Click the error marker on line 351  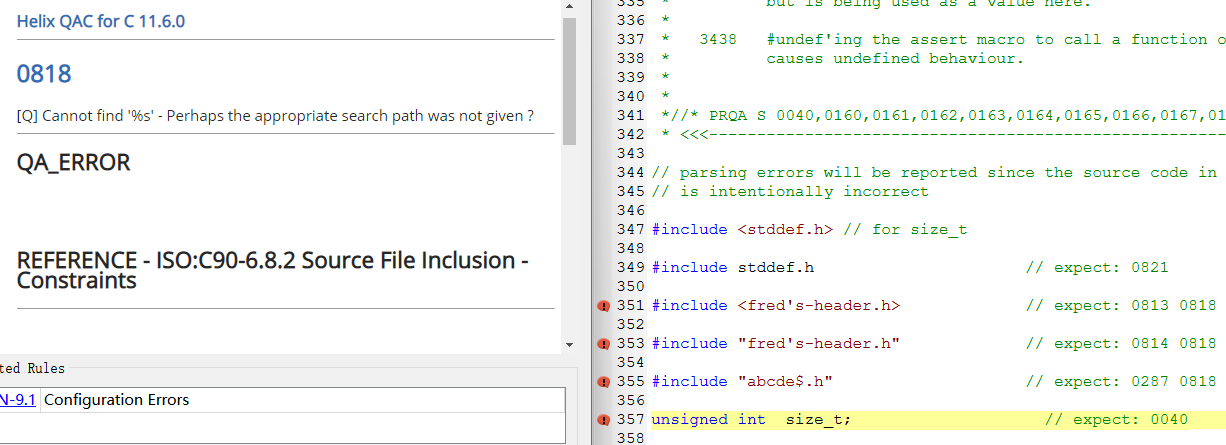click(x=603, y=306)
